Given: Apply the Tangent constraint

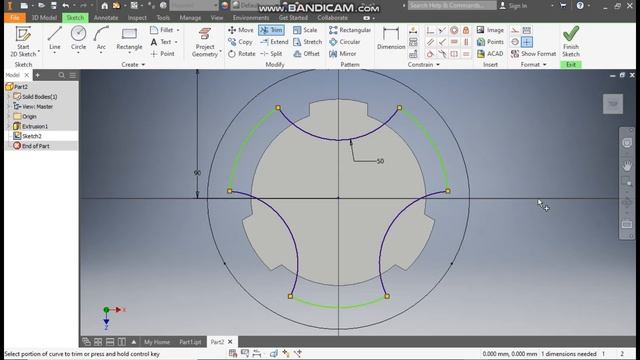Looking at the screenshot, I should pos(430,53).
